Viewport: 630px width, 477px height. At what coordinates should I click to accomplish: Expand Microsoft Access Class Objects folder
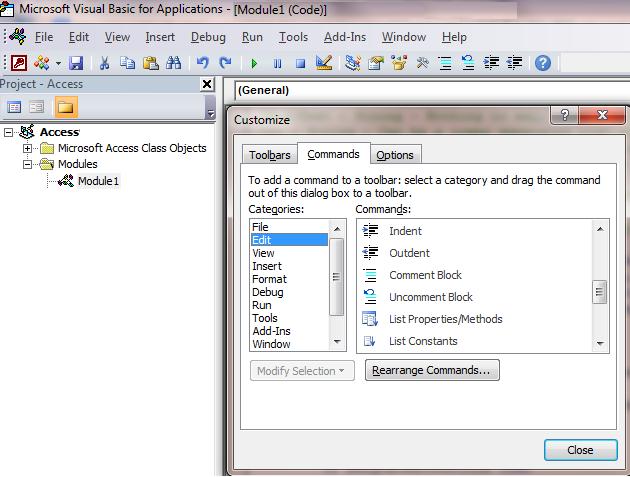[x=27, y=148]
